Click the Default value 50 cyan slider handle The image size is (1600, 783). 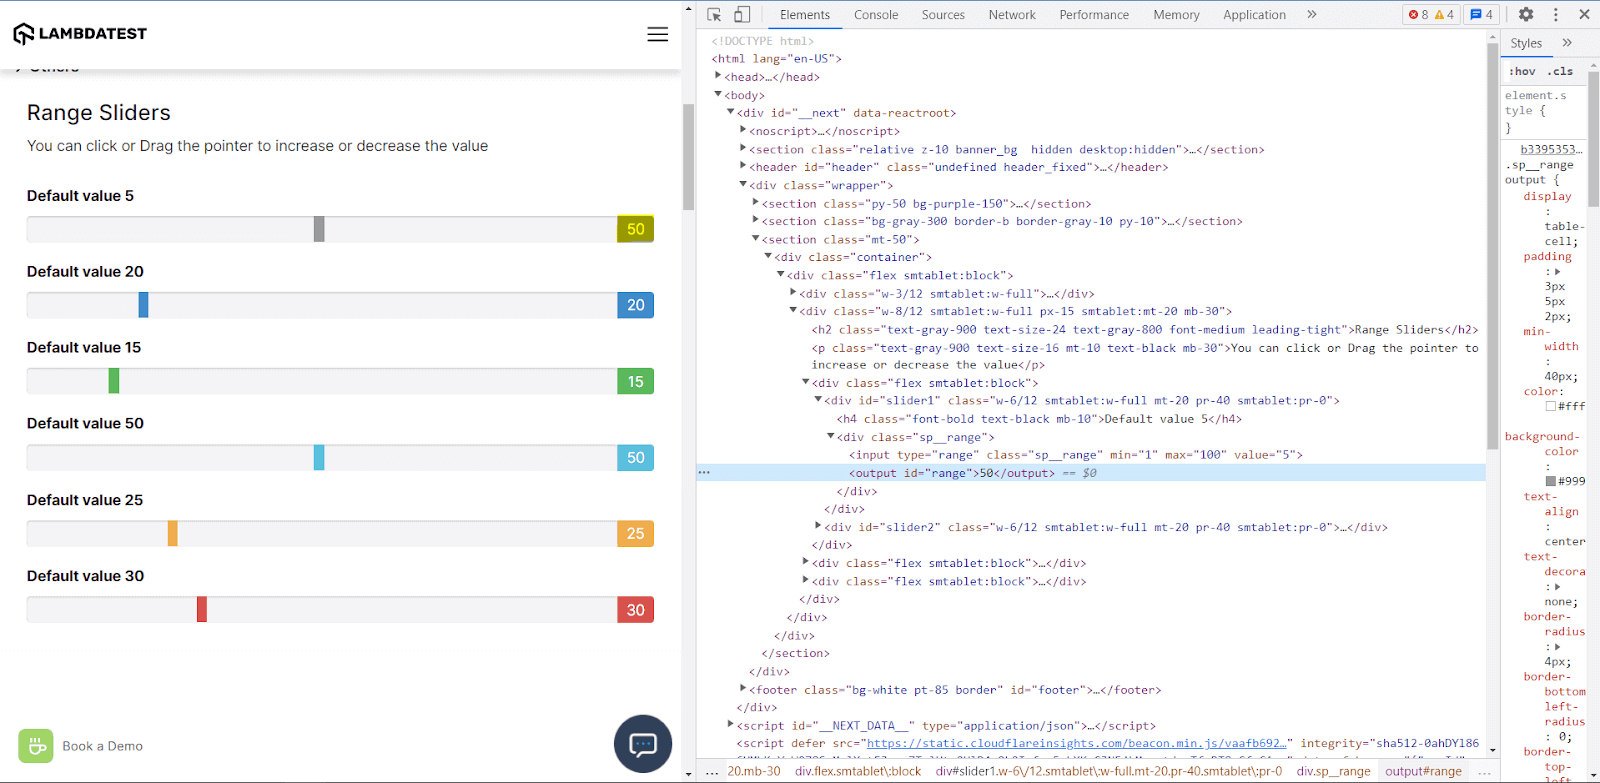[x=319, y=457]
